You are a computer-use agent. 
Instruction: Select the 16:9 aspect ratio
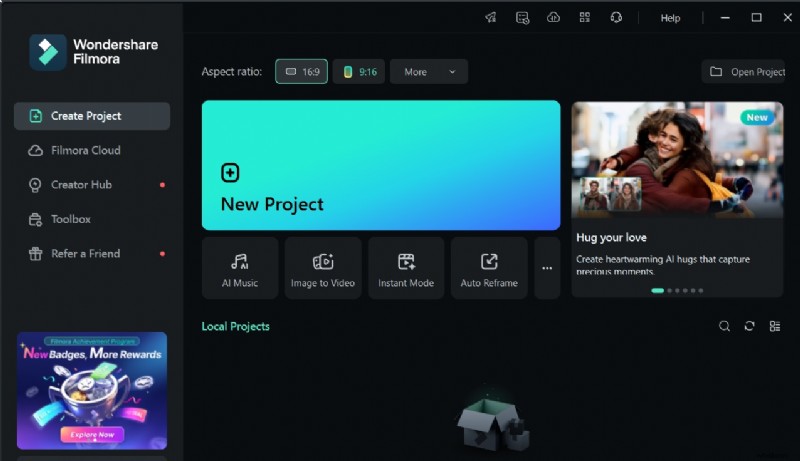click(x=301, y=72)
